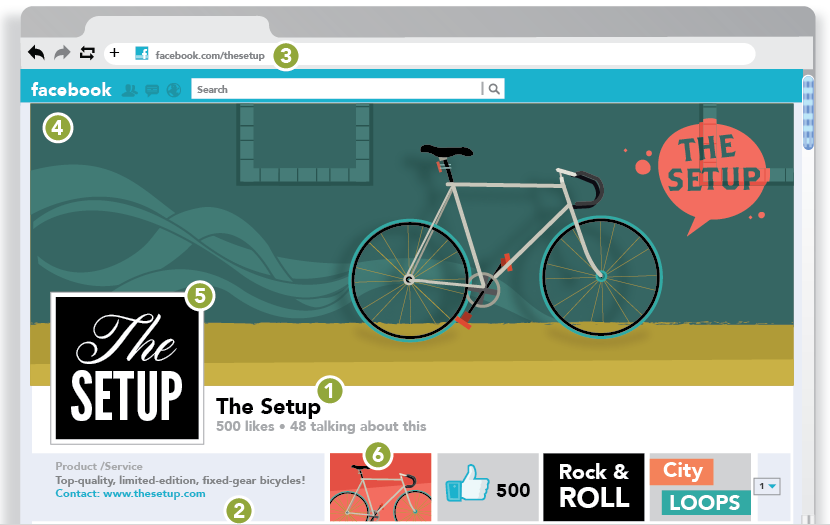Open the notifications globe icon
This screenshot has width=830, height=525.
click(174, 90)
